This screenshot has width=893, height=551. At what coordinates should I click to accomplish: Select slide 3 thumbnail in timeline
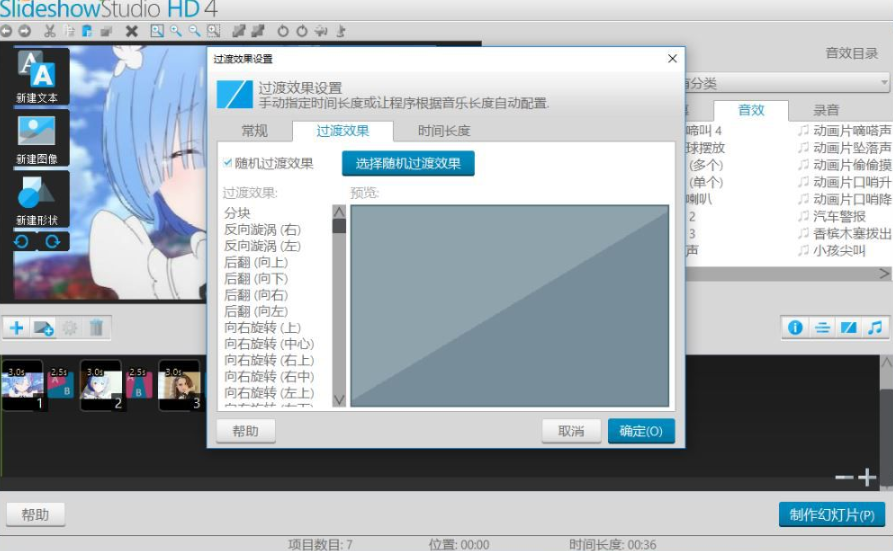(179, 385)
